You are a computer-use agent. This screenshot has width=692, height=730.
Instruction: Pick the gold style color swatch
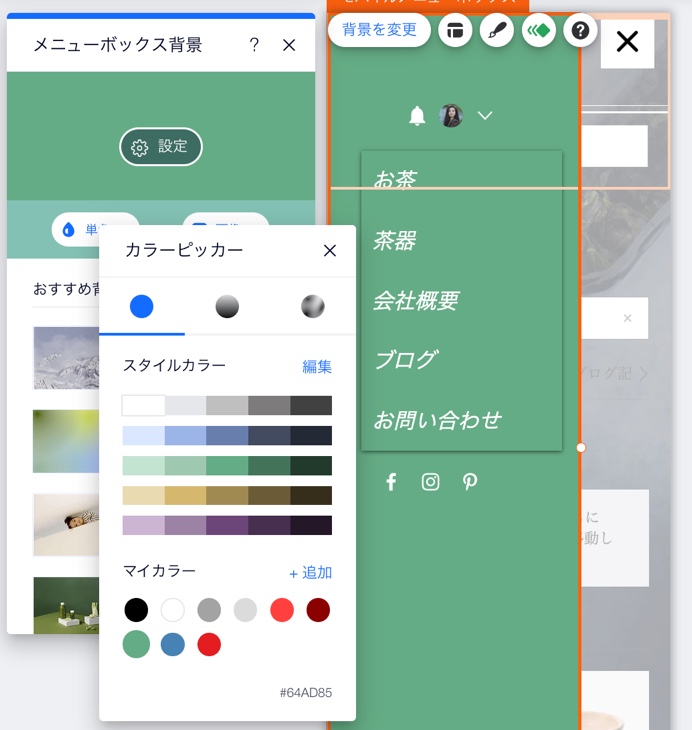pos(185,495)
